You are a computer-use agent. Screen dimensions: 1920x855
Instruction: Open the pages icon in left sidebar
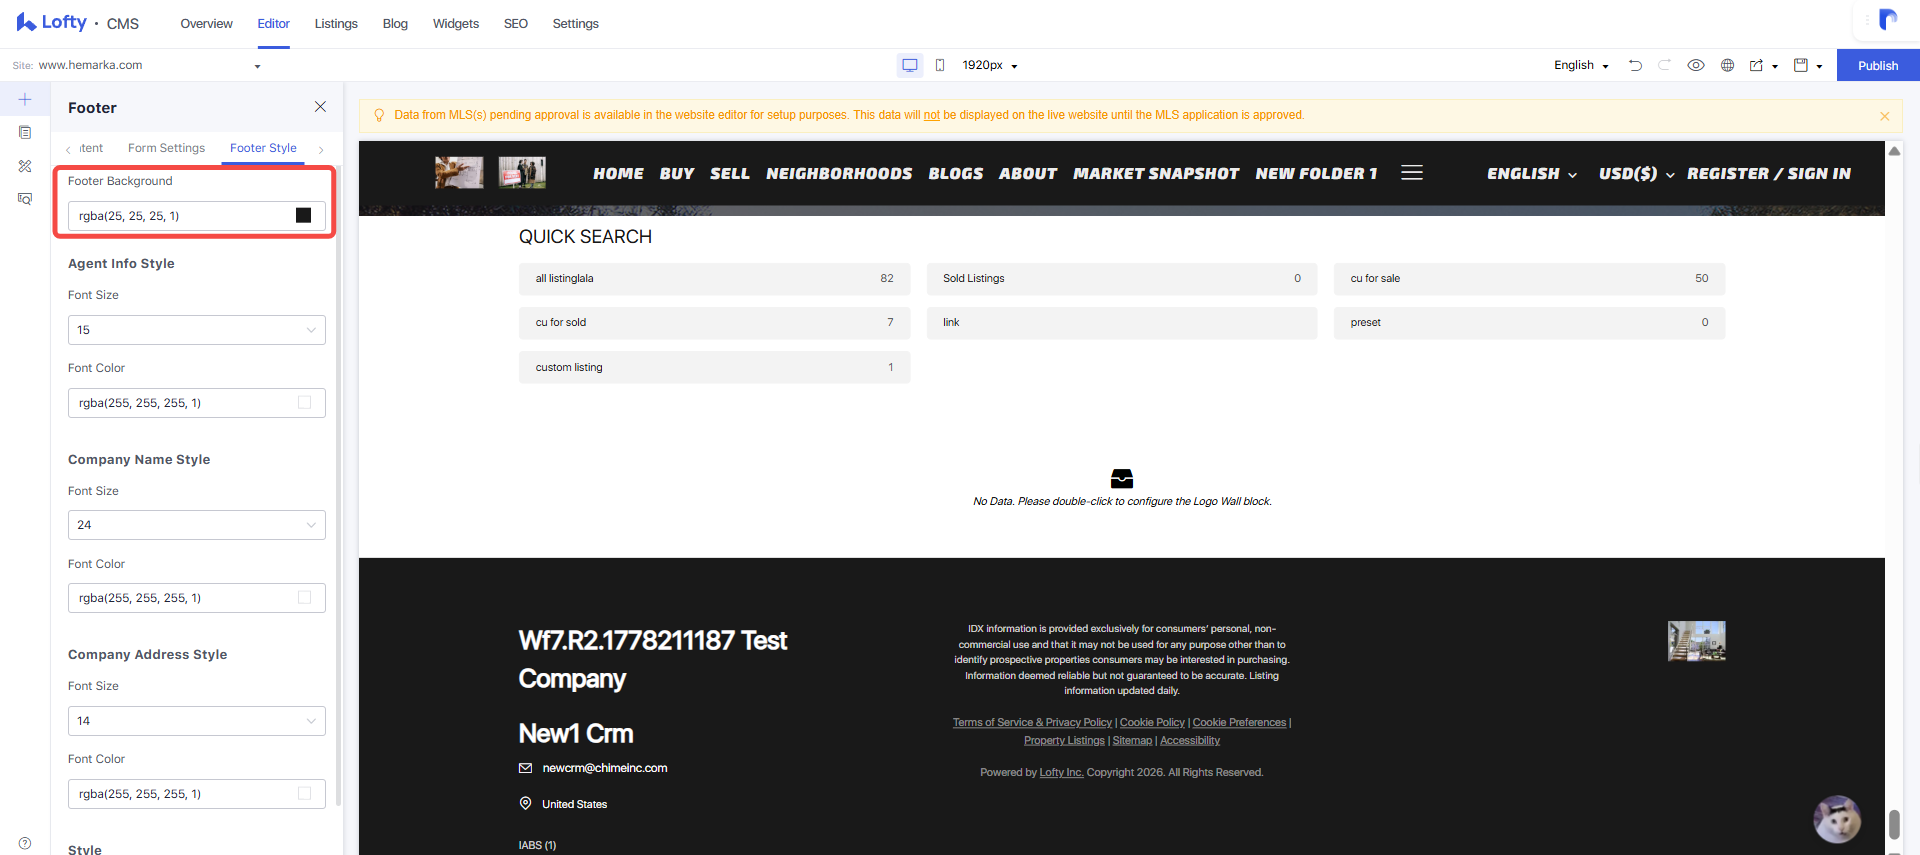point(25,132)
